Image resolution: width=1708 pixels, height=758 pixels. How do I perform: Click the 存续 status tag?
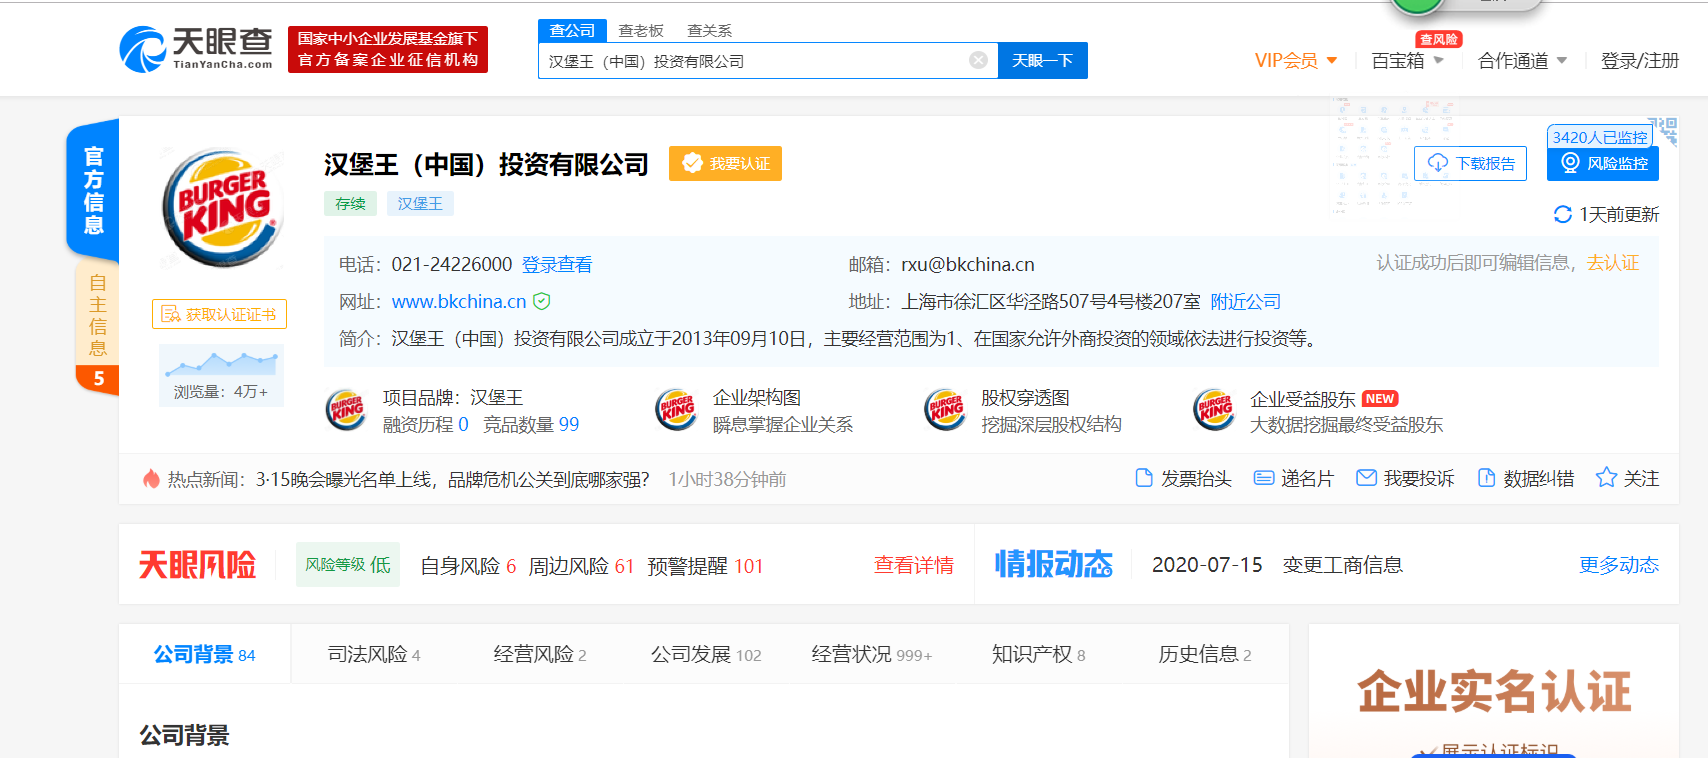(350, 203)
